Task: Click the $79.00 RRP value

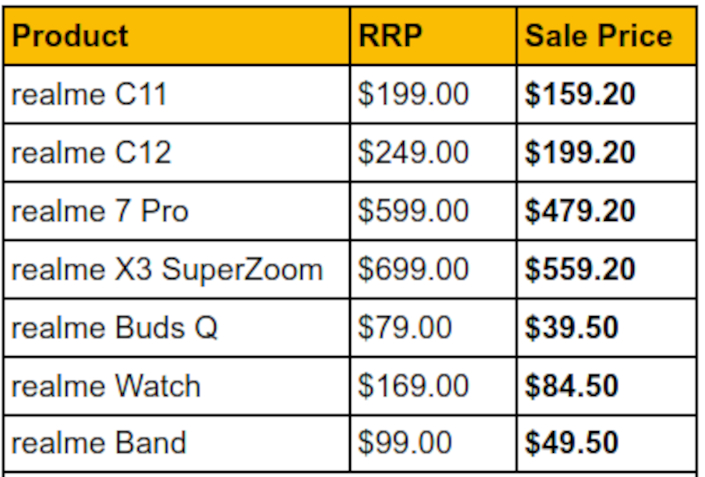Action: (405, 327)
